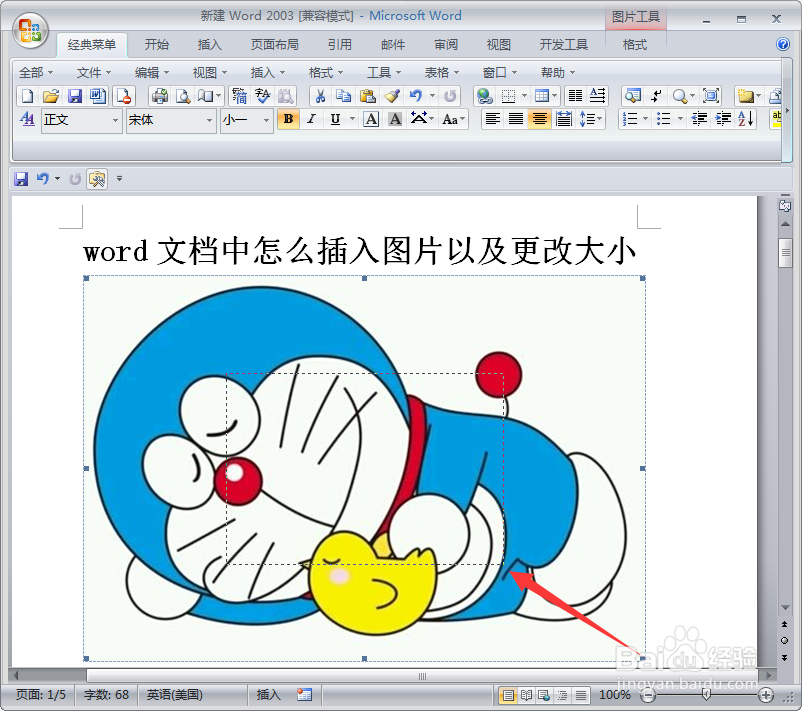Screen dimensions: 802x711
Task: Click the zoom in plus button
Action: (766, 695)
